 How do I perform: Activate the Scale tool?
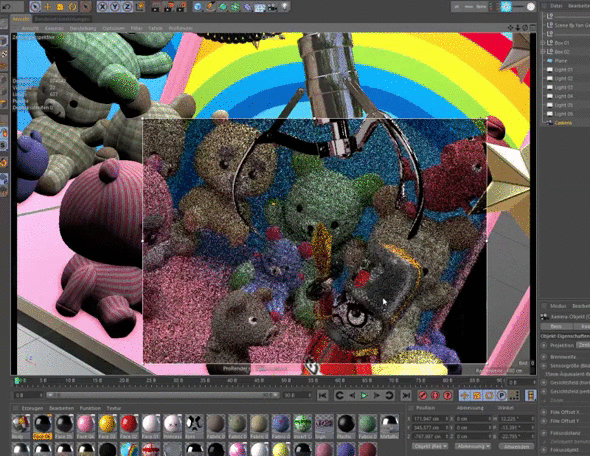[x=60, y=6]
